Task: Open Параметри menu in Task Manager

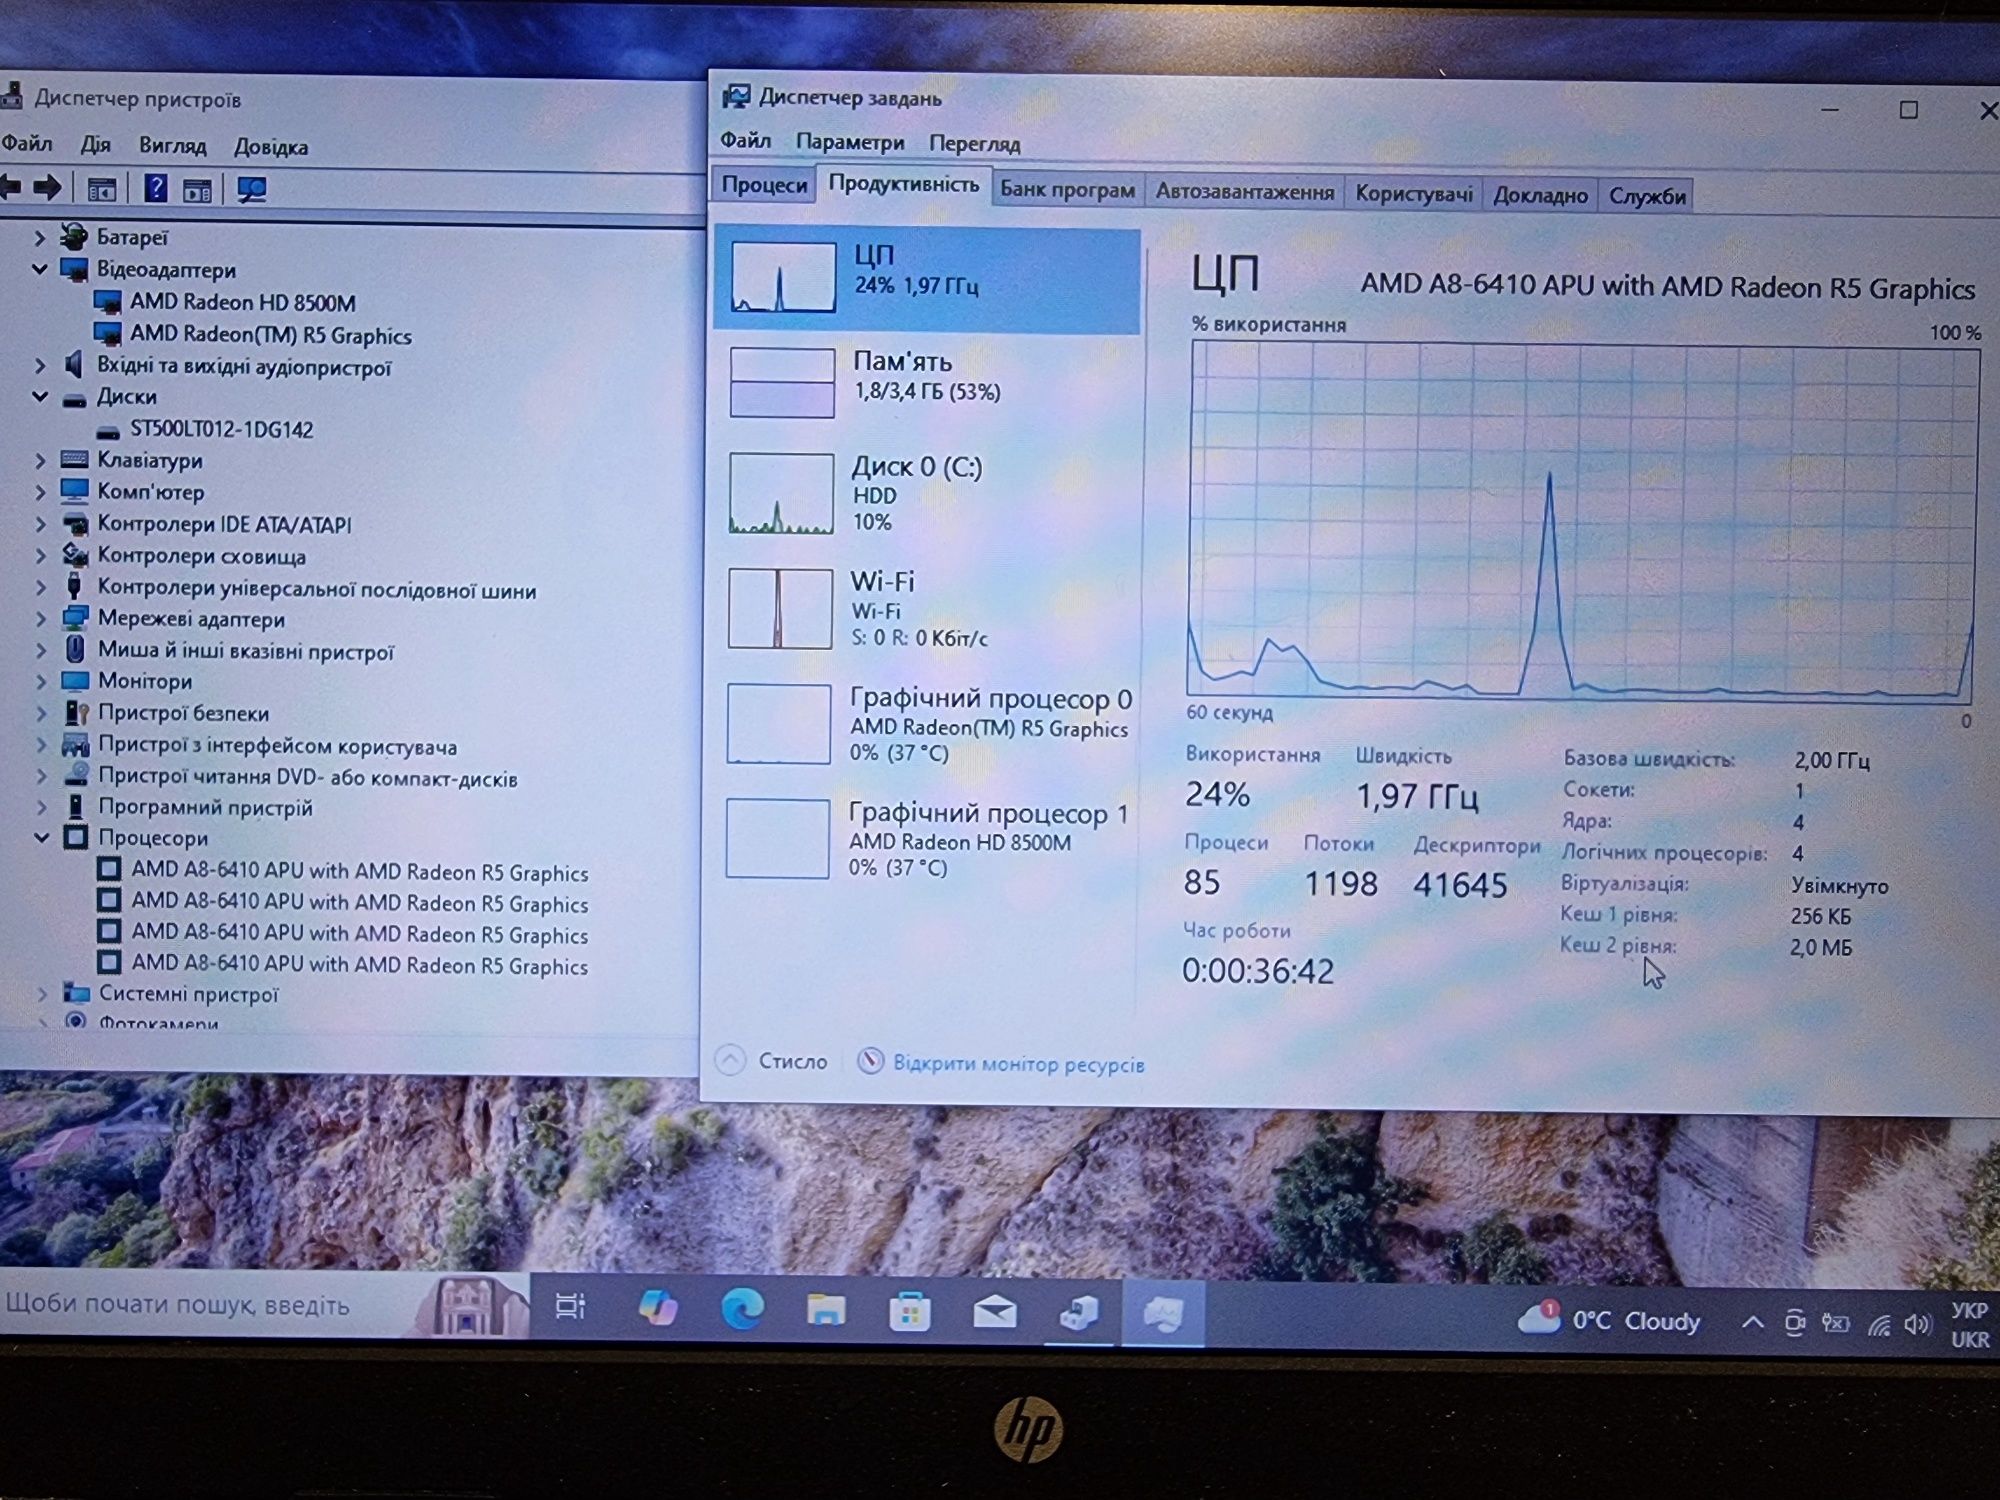Action: pos(849,142)
